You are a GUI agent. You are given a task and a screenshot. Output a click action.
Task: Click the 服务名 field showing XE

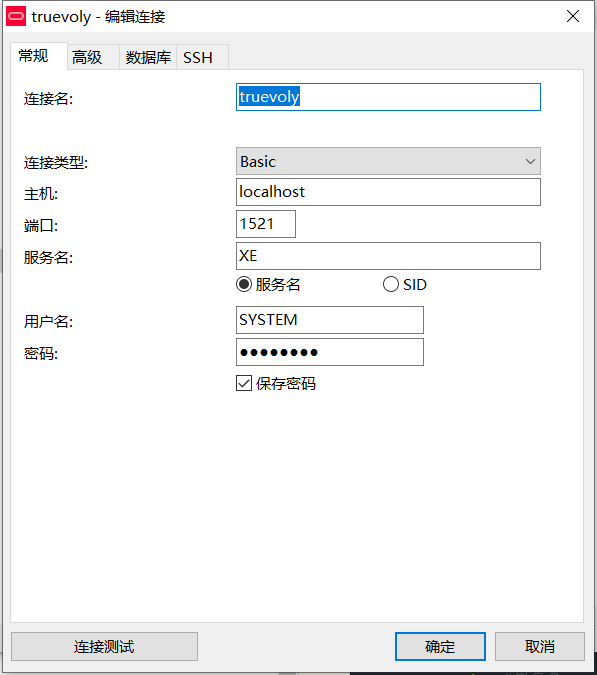388,256
